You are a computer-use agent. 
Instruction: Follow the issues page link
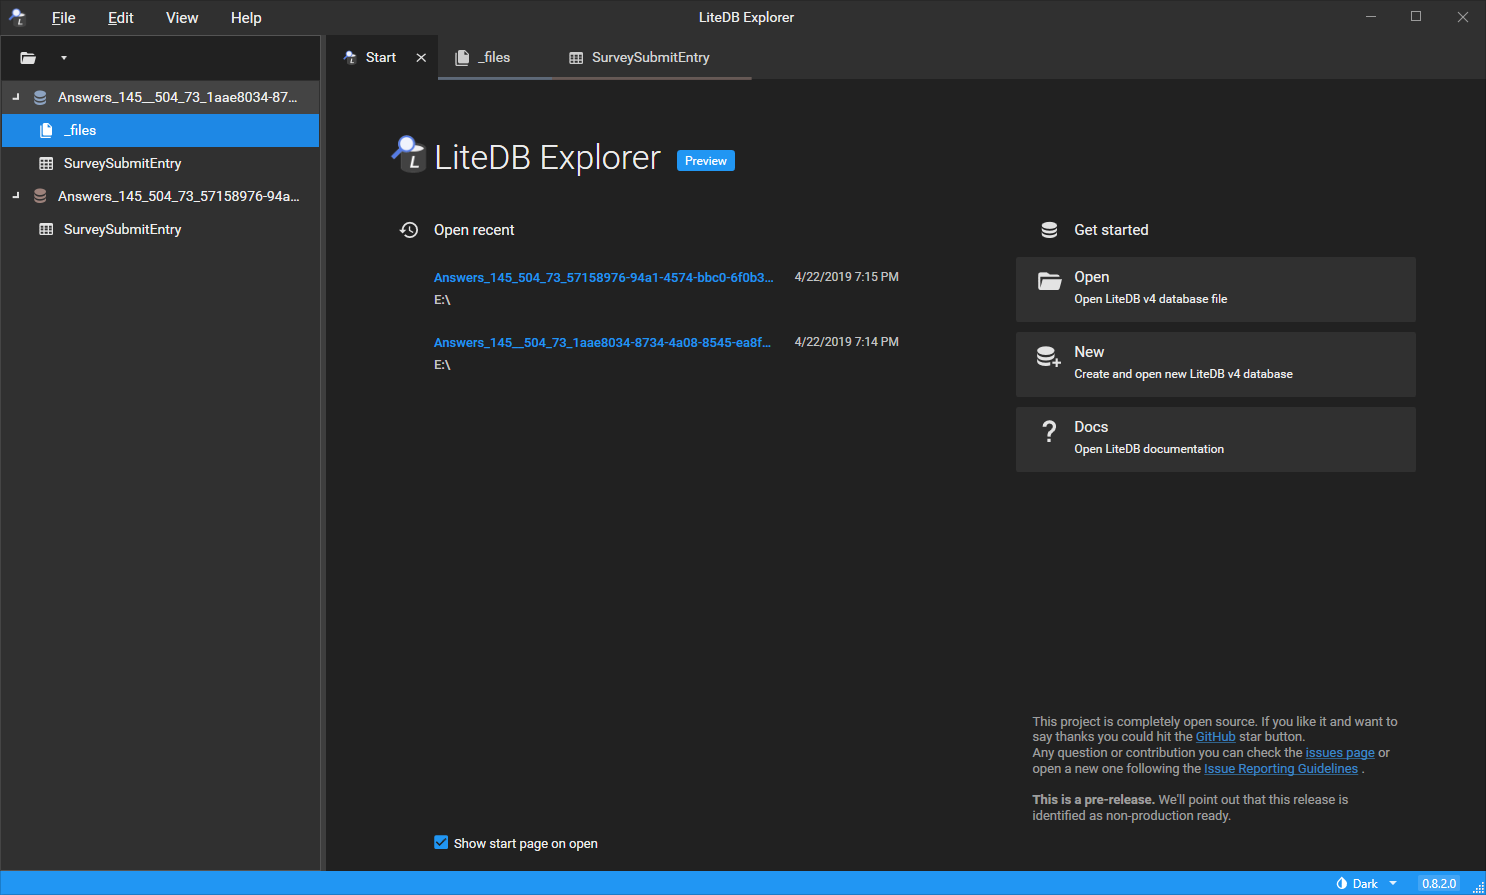(x=1340, y=753)
